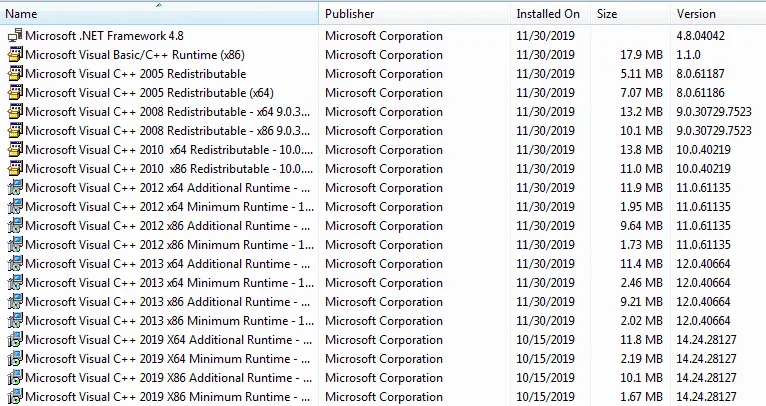Click the Microsoft .NET Framework 4.8 program icon
766x406 pixels.
15,36
